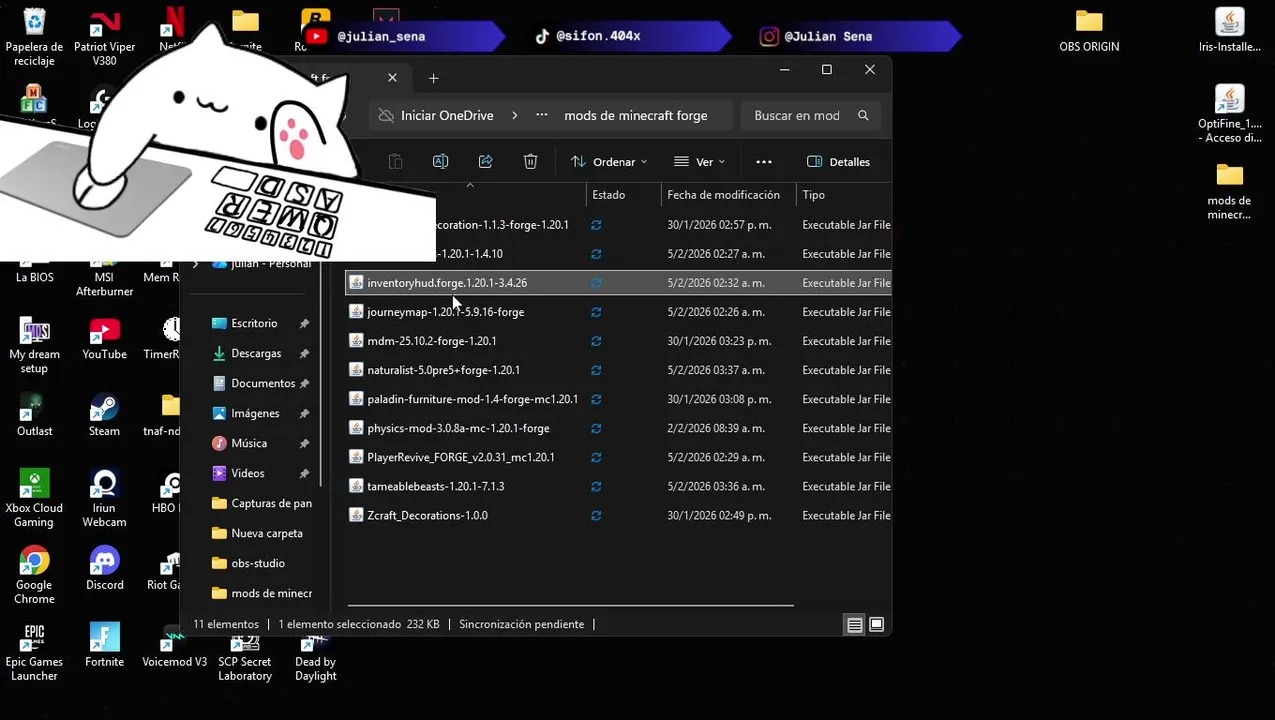Open Patriot Viper V380 desktop icon
Screen dimensions: 1275x720
point(104,37)
